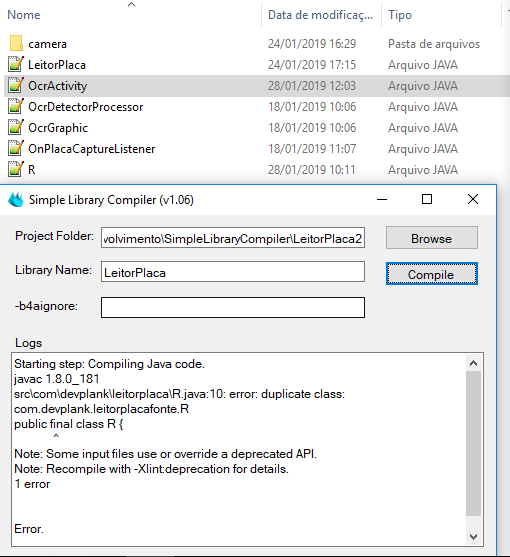Click the R Java file icon
The image size is (510, 557).
(x=16, y=169)
